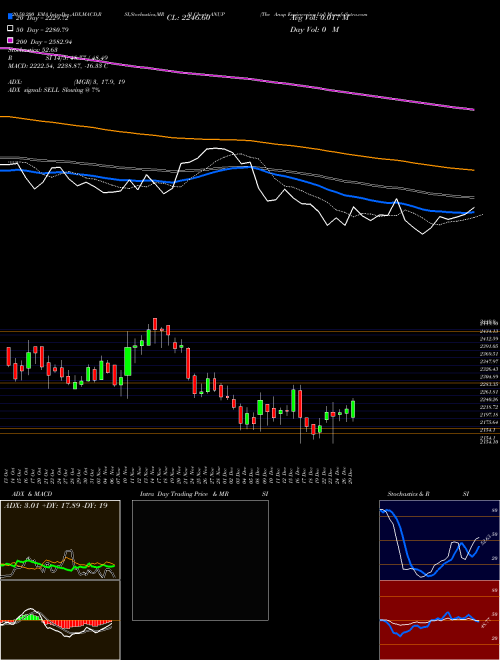Click the 'Stochastics: 52.63' reading
This screenshot has height=660, width=500.
click(33, 51)
